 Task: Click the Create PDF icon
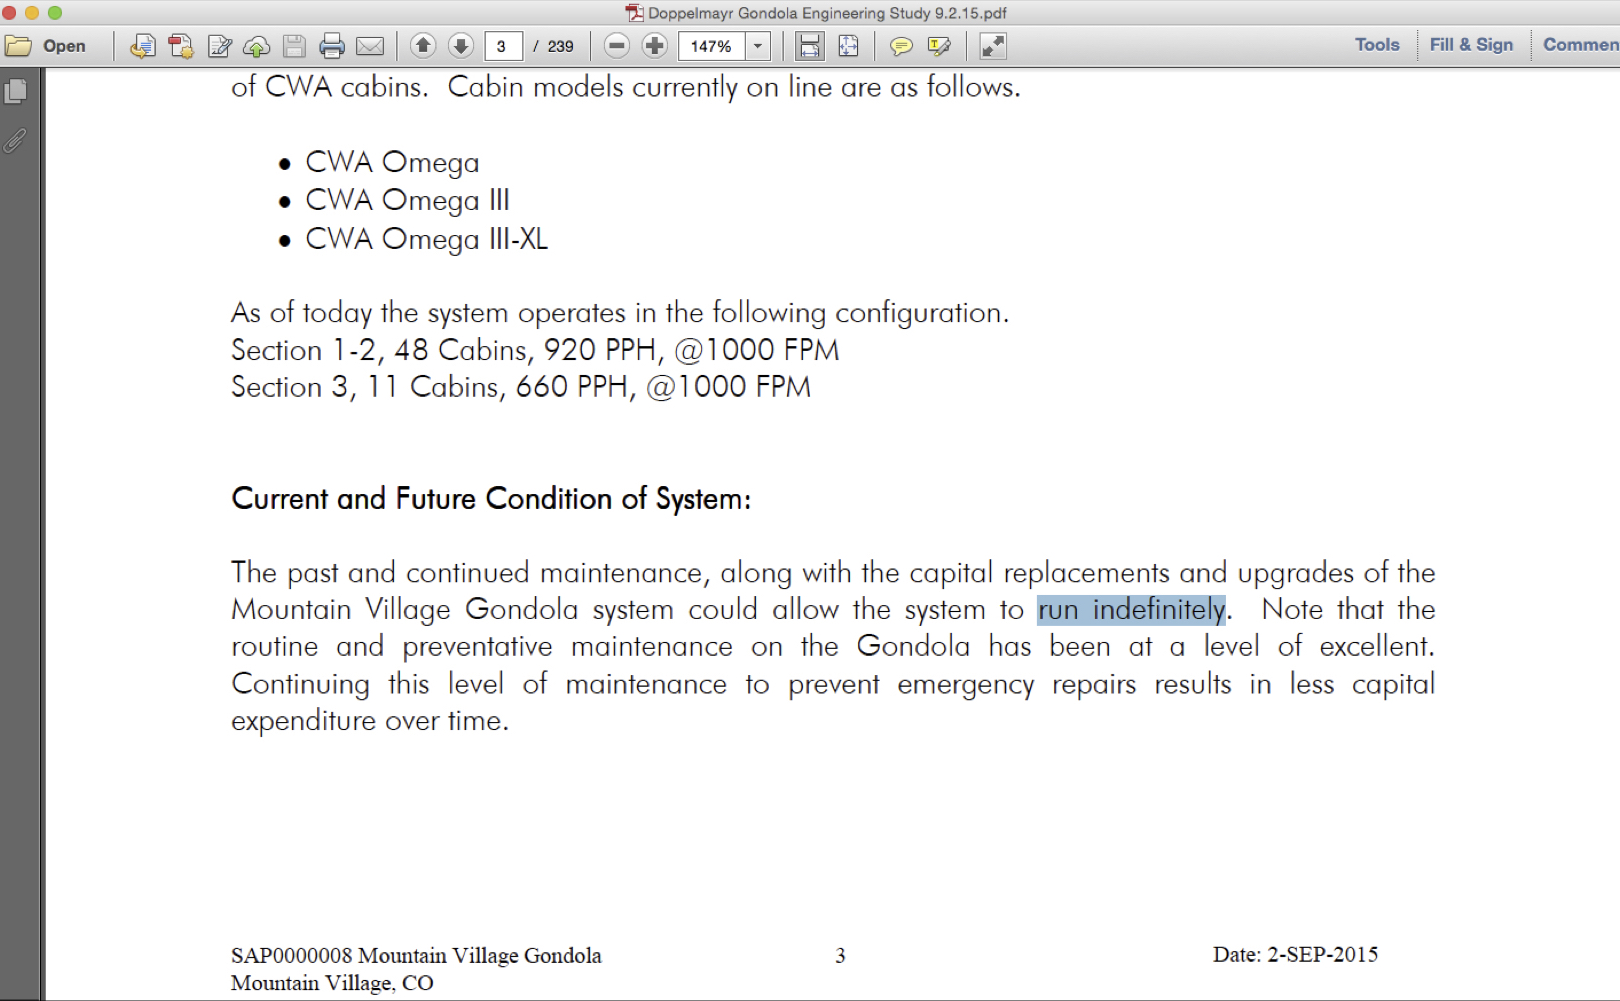point(181,46)
